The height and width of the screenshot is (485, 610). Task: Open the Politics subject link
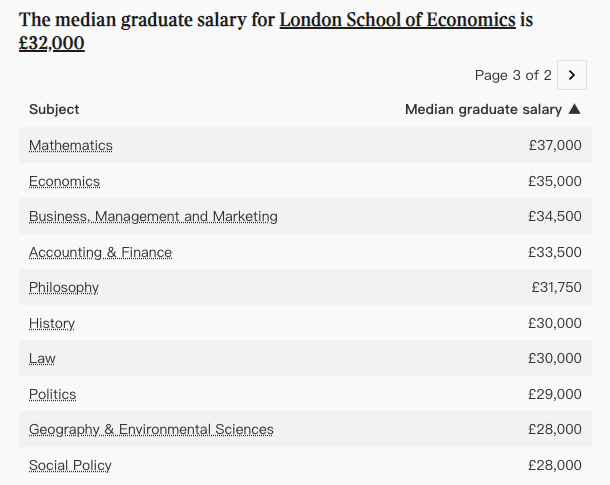coord(53,394)
